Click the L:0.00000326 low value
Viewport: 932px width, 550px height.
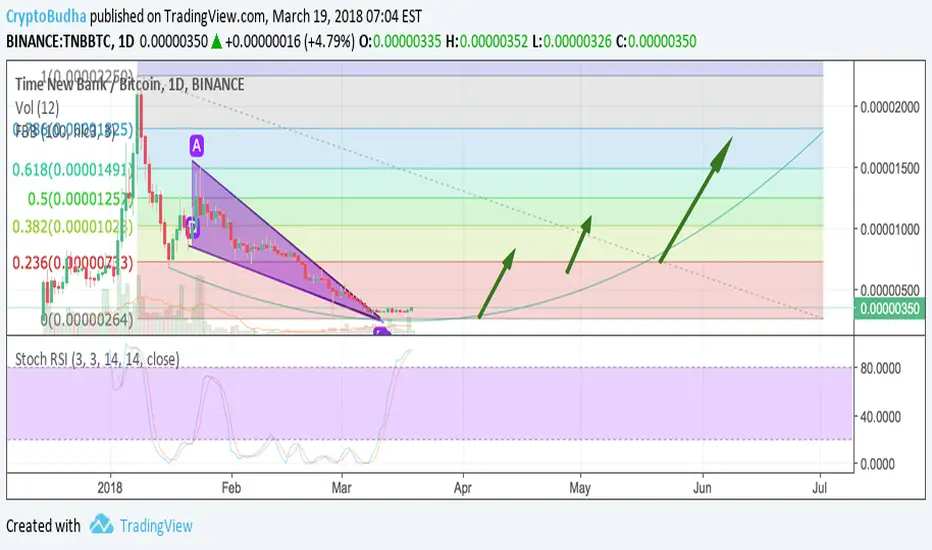(x=572, y=42)
